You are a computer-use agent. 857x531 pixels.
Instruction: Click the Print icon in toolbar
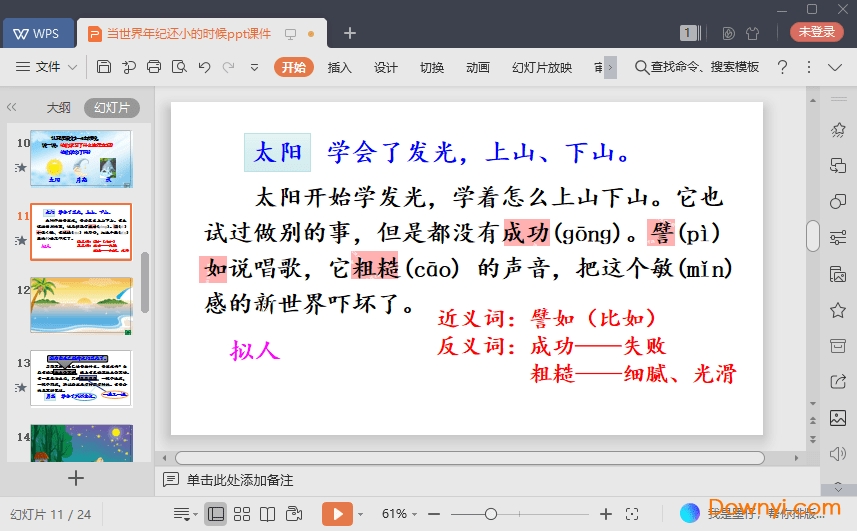(154, 67)
